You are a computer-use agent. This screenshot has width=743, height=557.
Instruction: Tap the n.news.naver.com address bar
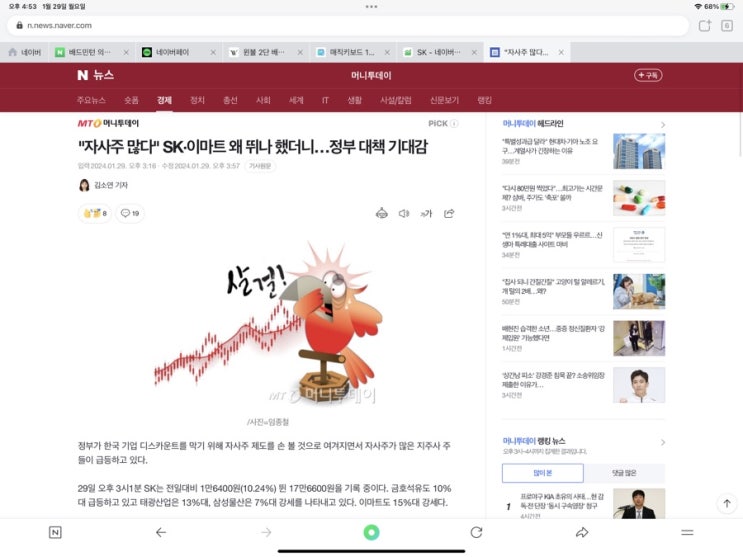[x=348, y=26]
